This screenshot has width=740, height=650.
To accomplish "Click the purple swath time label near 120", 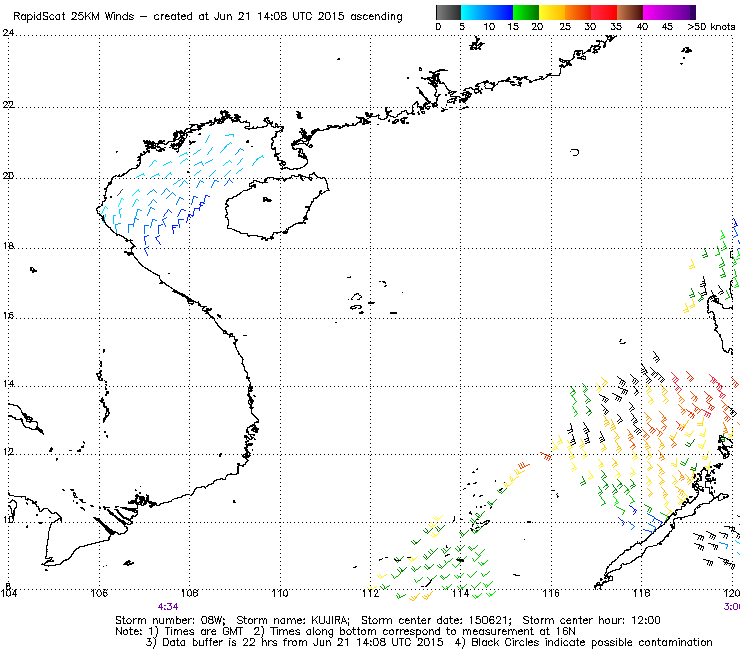I will 732,607.
